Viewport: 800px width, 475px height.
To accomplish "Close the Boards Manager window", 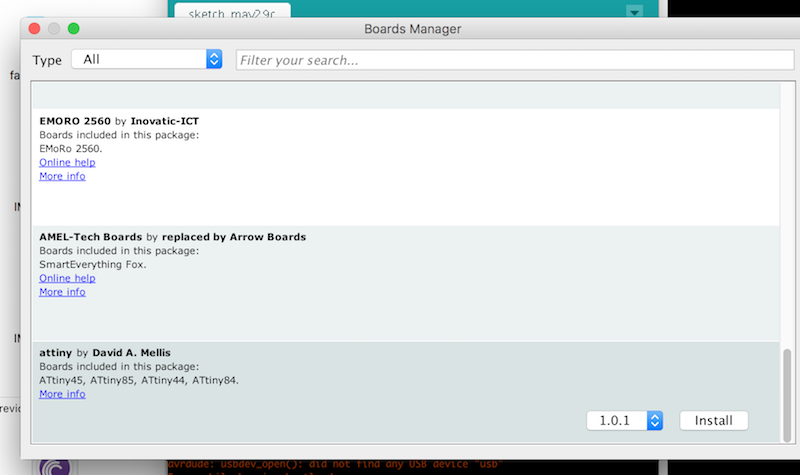I will pos(34,29).
